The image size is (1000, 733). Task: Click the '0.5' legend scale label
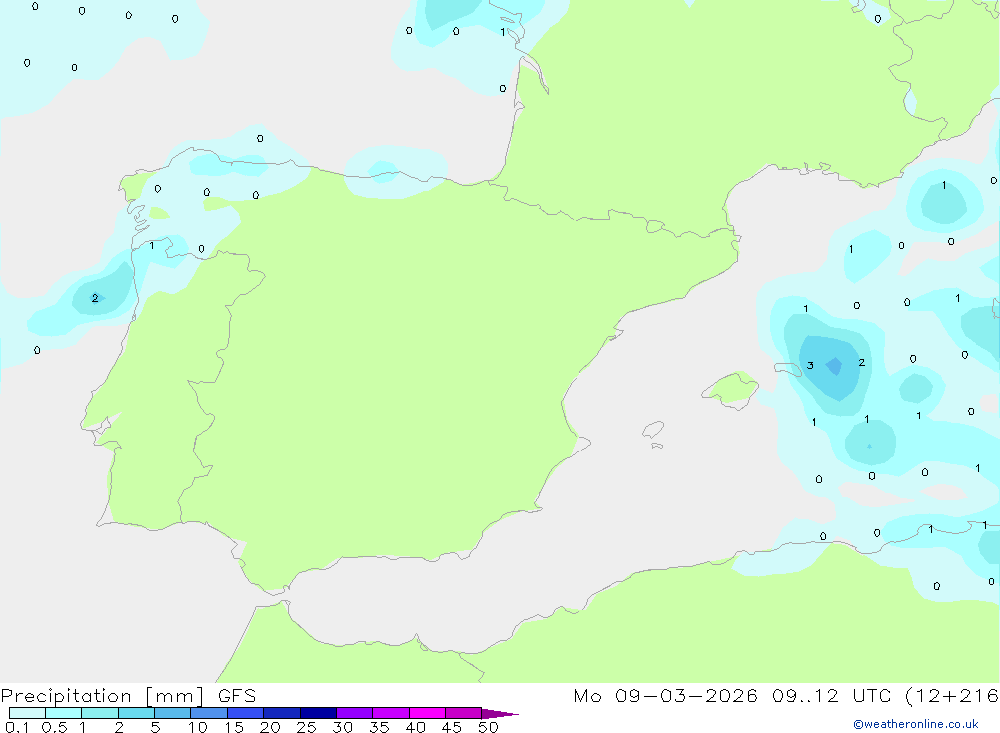pos(55,727)
